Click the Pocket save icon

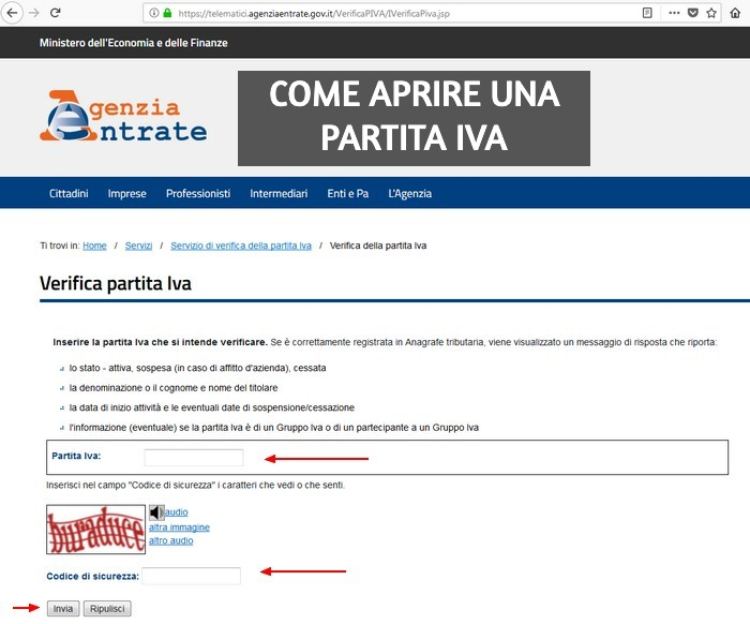(x=692, y=14)
